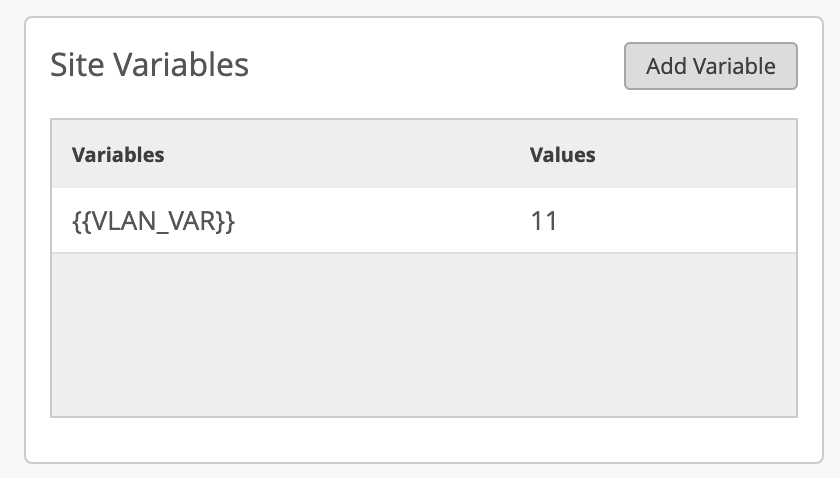Click the word Add on the Add Variable button

[665, 66]
